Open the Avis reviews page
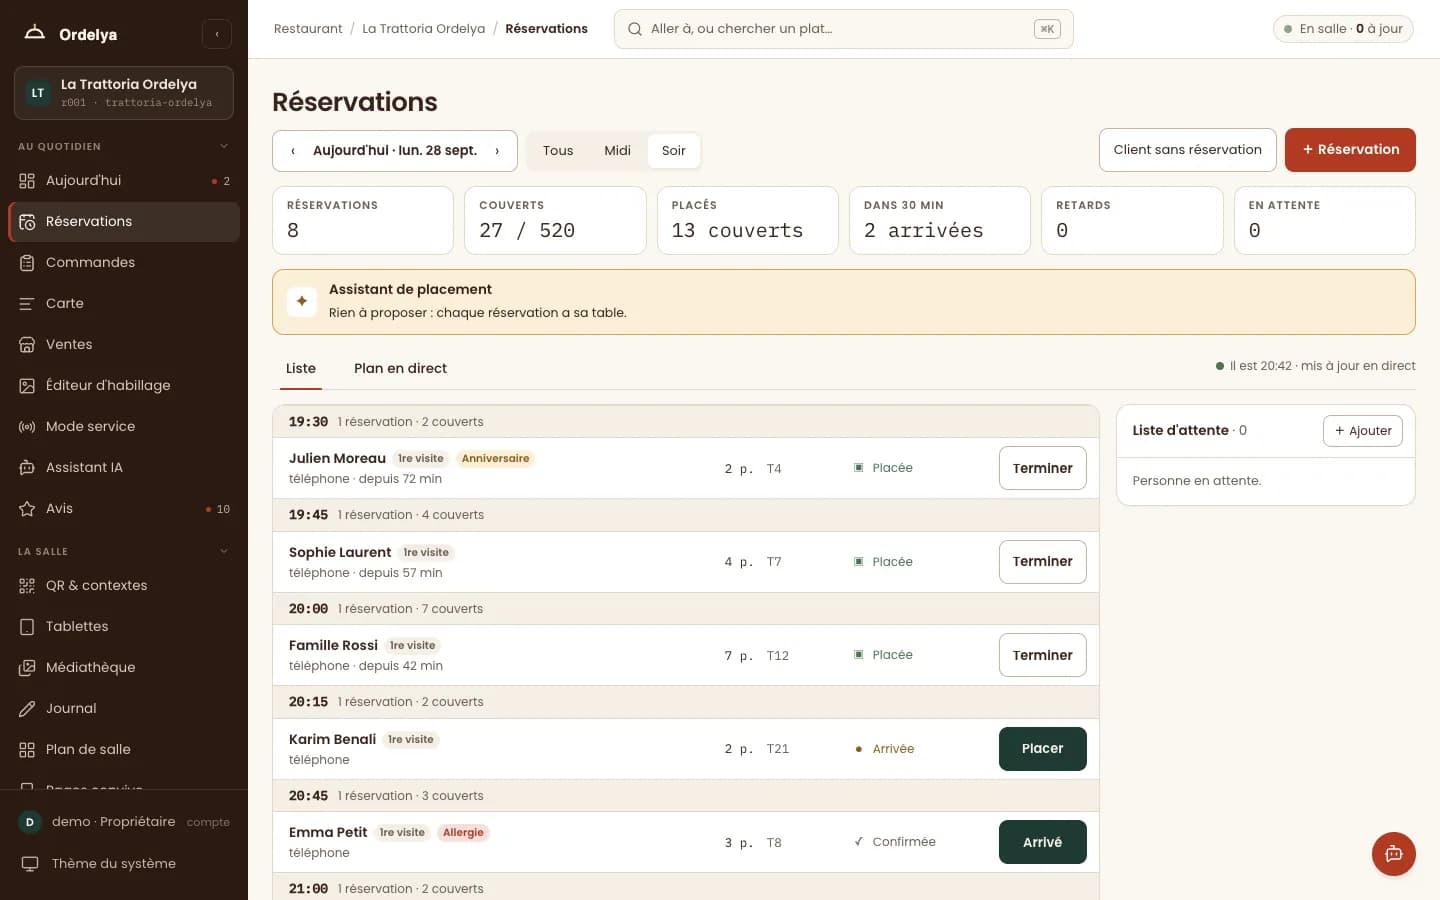1440x900 pixels. click(124, 508)
